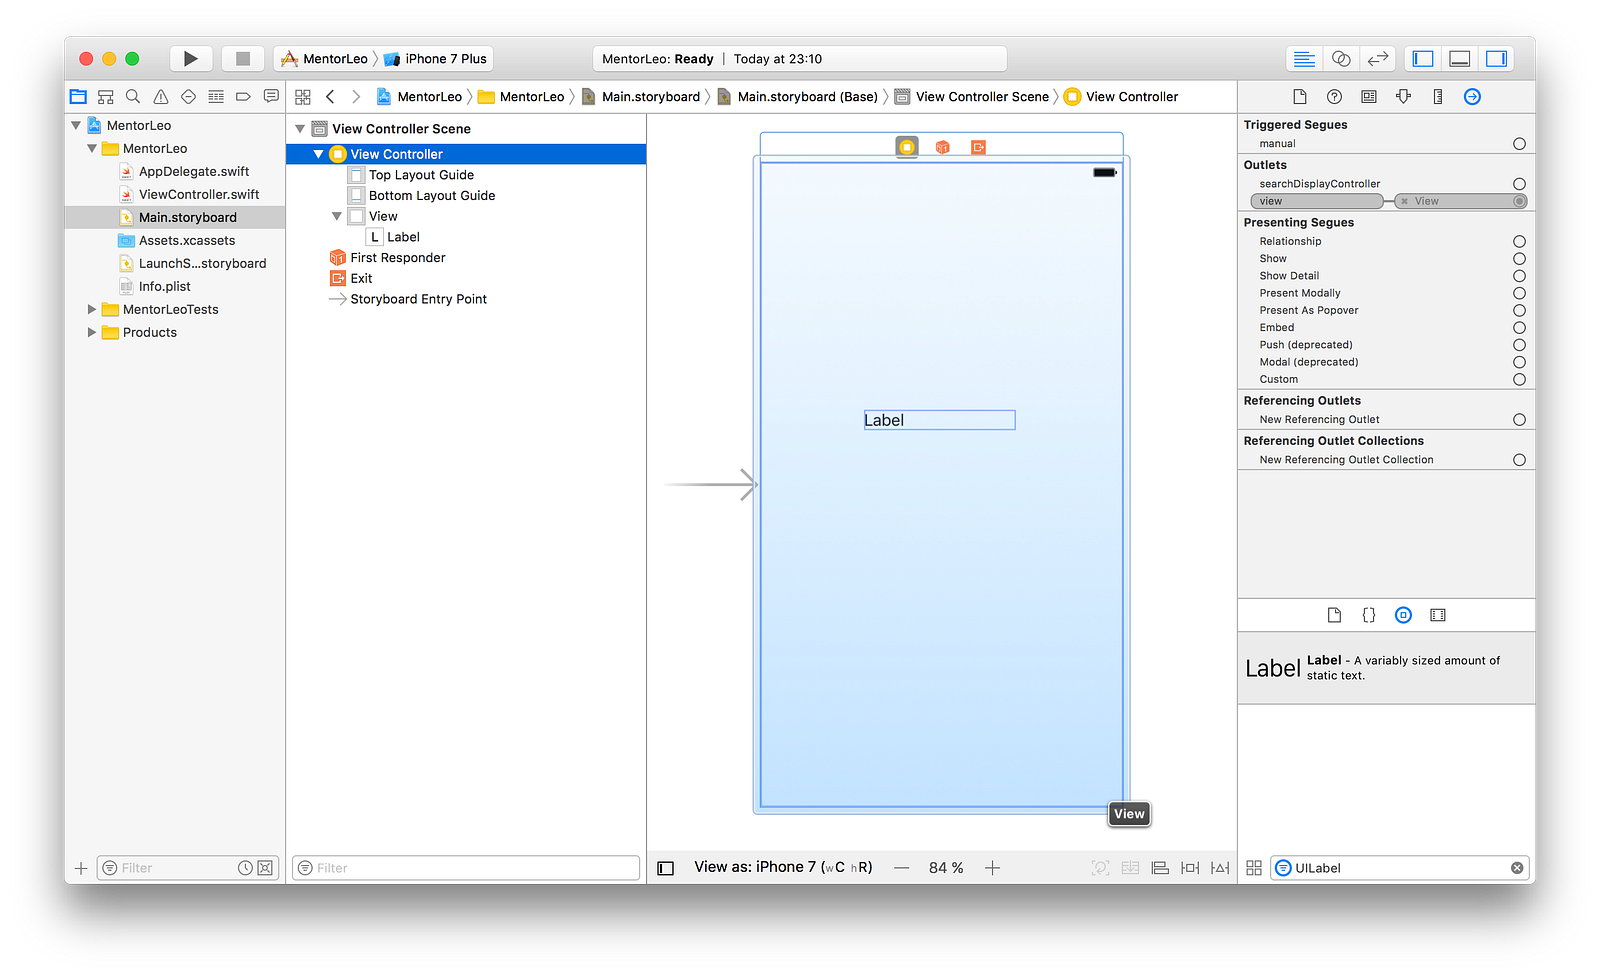Add a new file with plus button
Image resolution: width=1600 pixels, height=976 pixels.
(81, 868)
